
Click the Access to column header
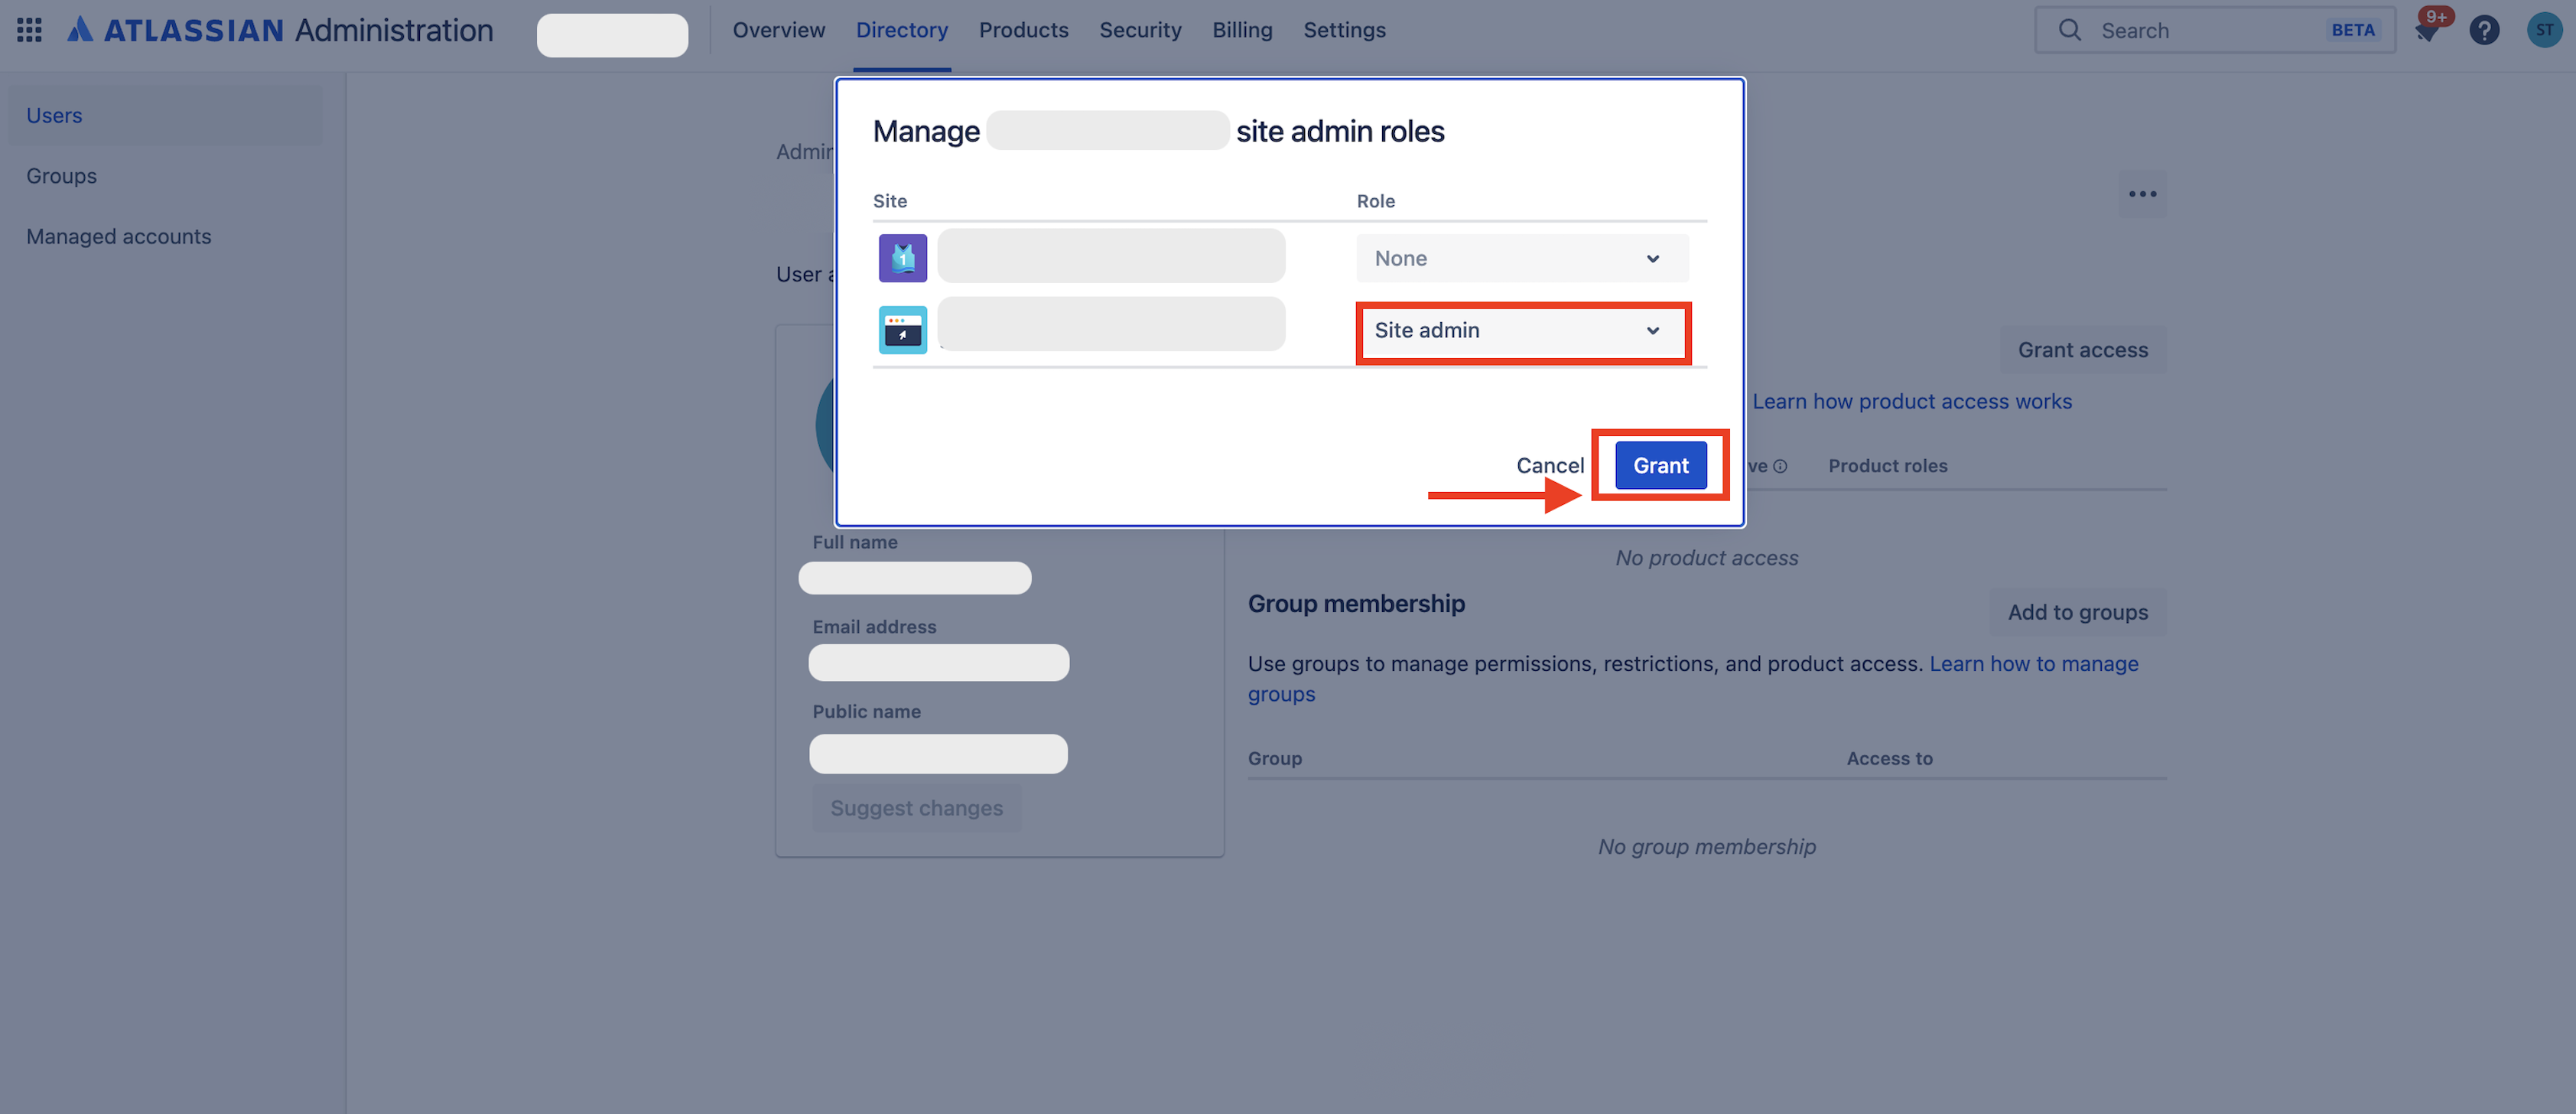[x=1889, y=759]
